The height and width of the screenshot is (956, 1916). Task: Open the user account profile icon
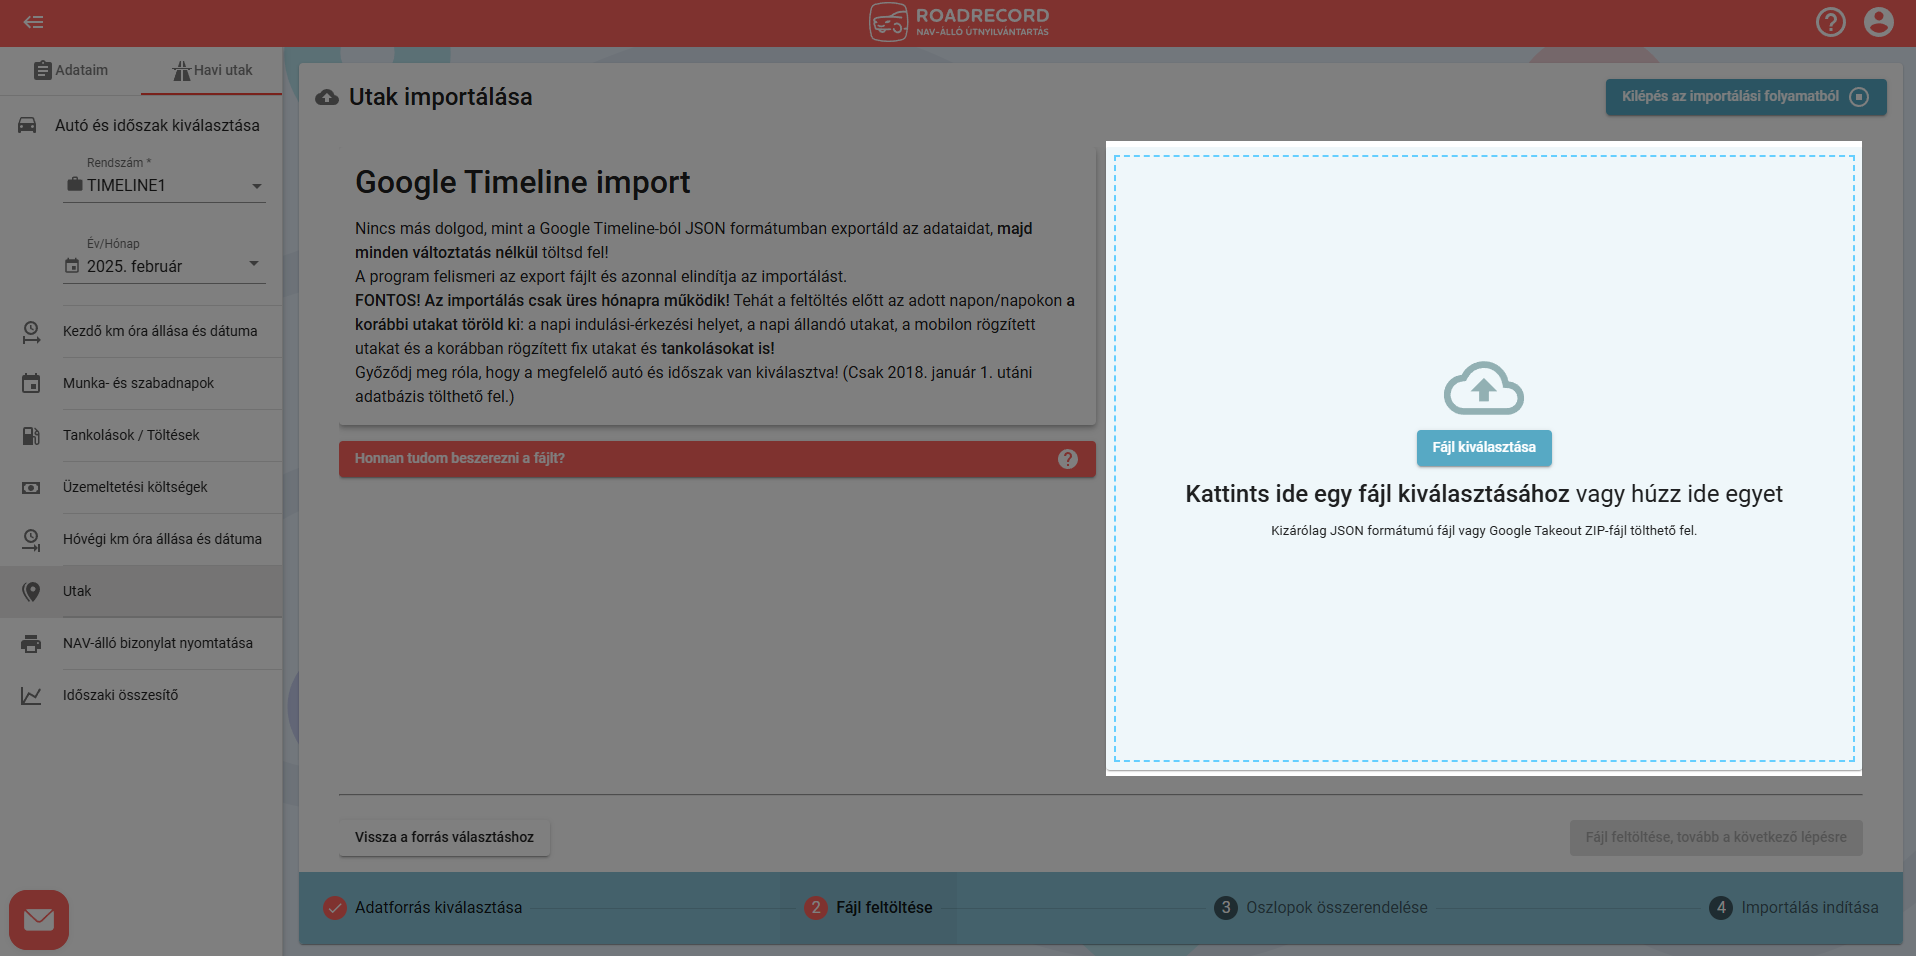[x=1878, y=22]
